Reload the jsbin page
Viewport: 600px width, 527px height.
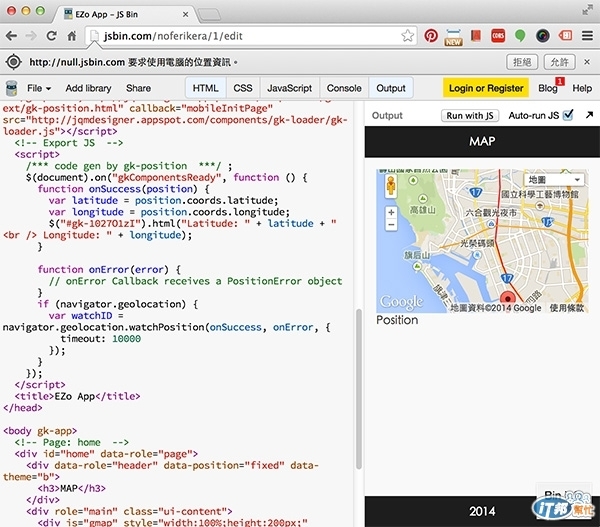click(x=51, y=36)
